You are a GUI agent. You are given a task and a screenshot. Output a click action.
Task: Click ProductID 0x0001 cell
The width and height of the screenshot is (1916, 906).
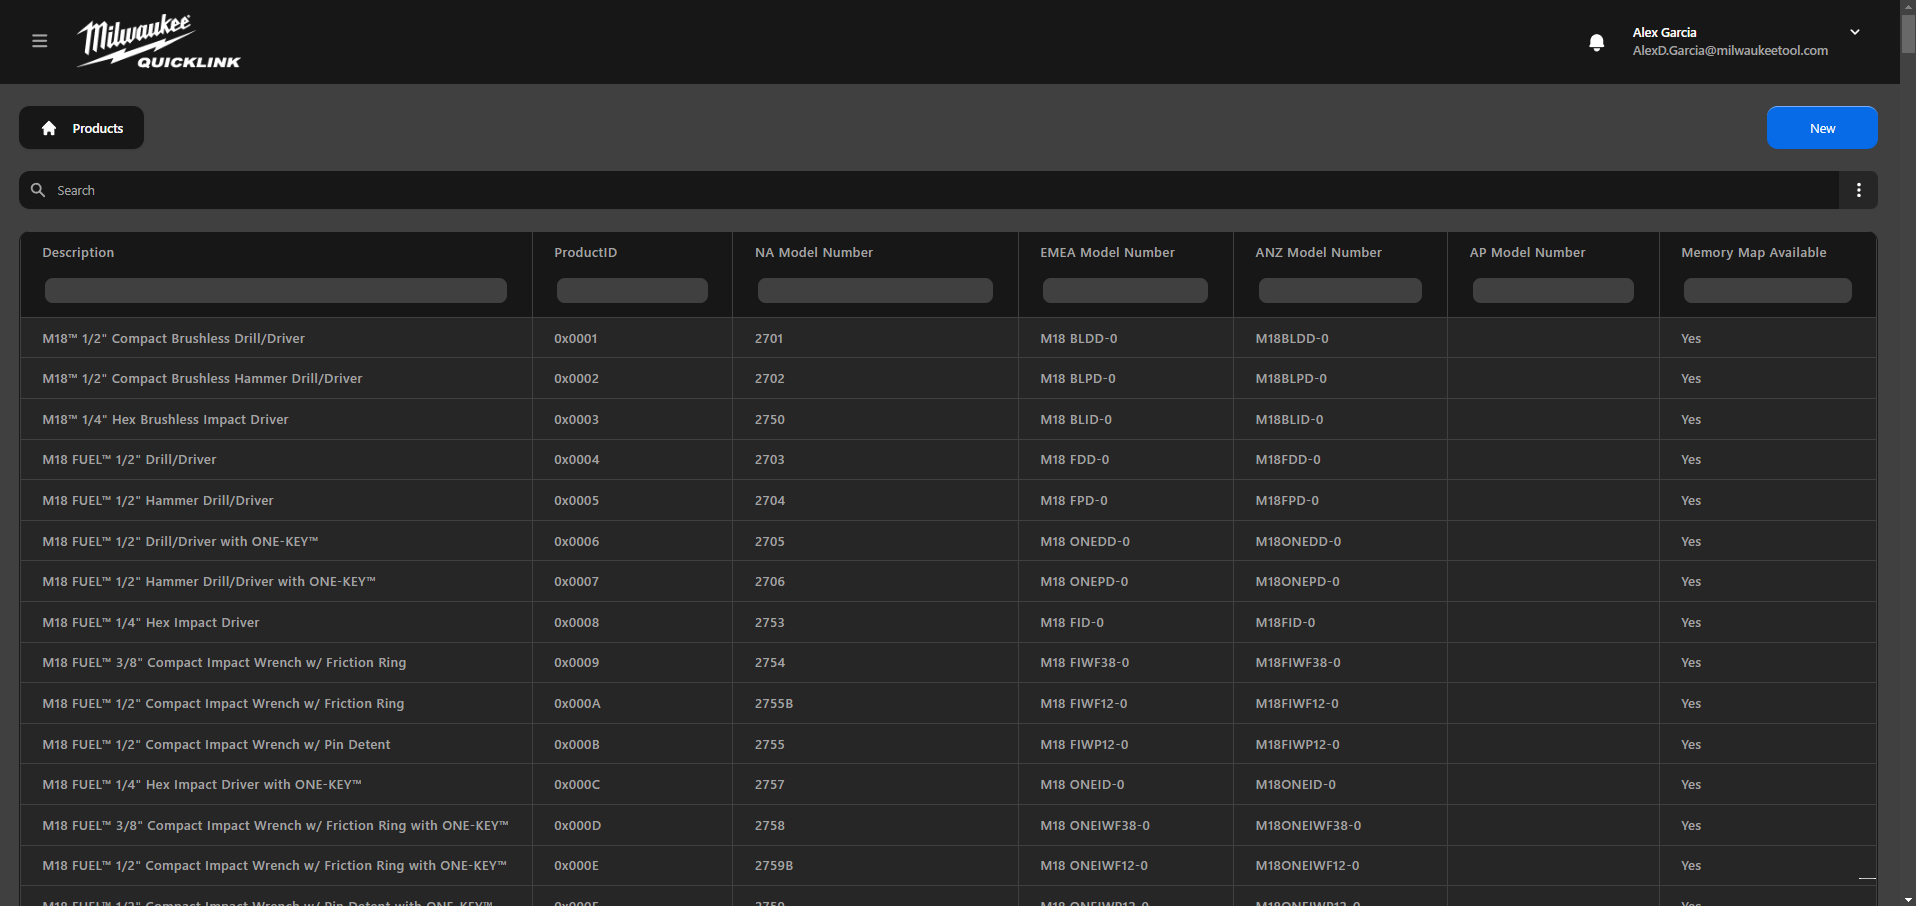coord(576,338)
